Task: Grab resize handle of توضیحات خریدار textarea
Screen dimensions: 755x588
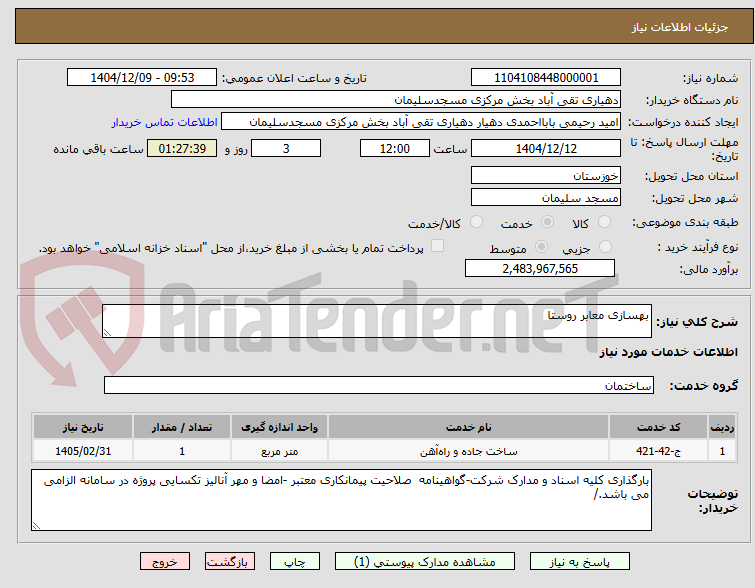Action: [36, 526]
